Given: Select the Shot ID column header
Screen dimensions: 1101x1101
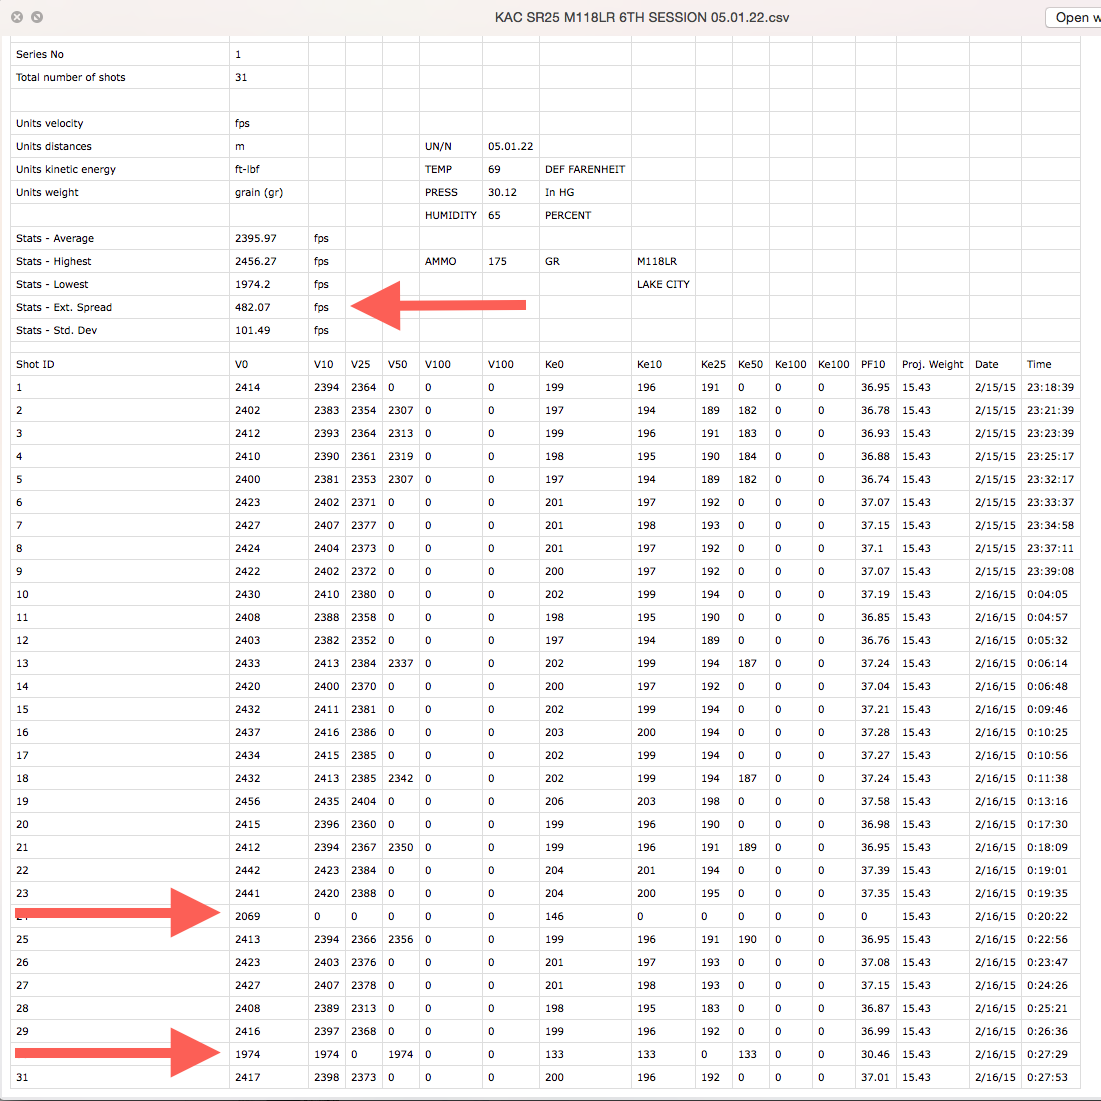Looking at the screenshot, I should click(x=35, y=364).
